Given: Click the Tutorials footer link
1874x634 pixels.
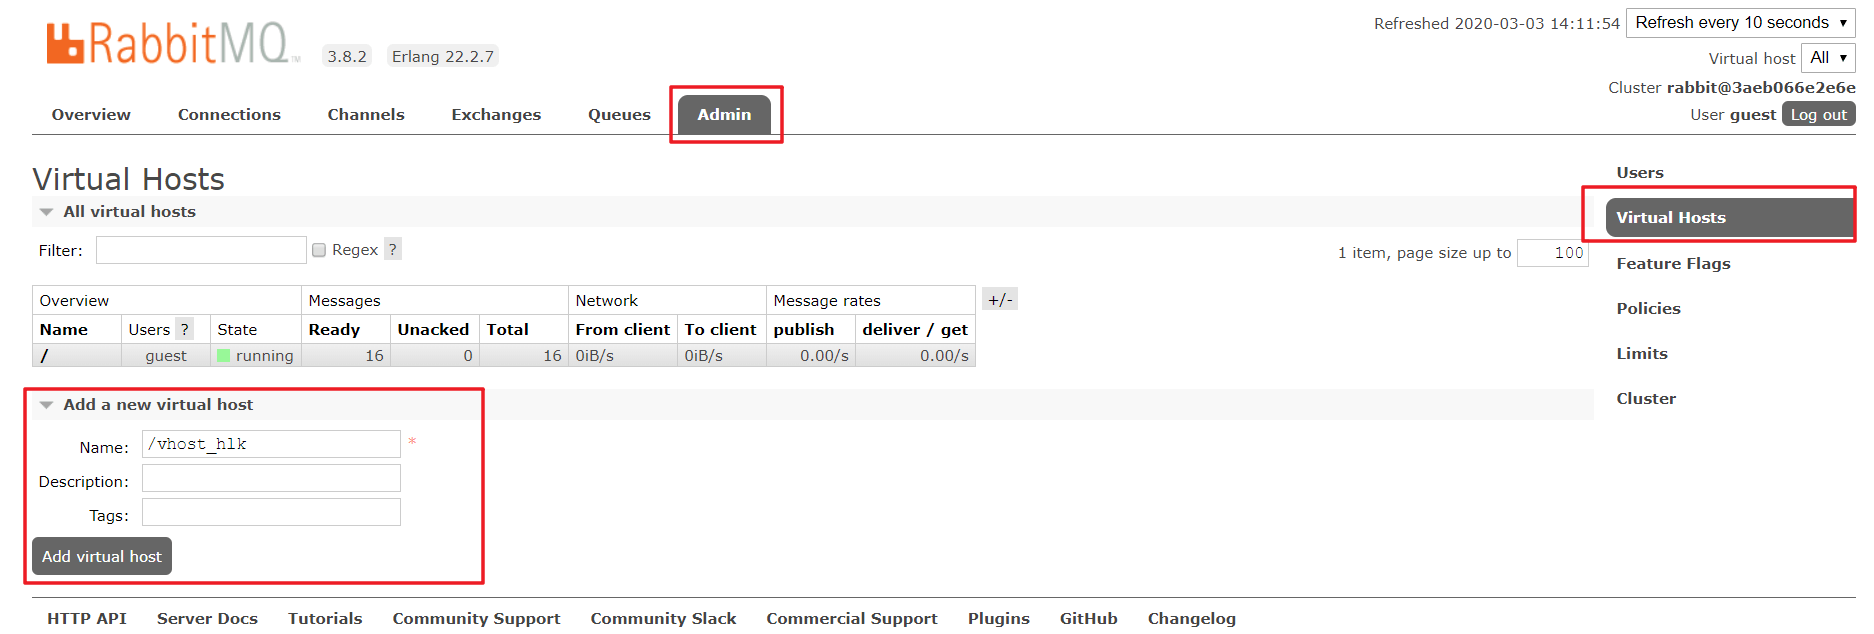Looking at the screenshot, I should pyautogui.click(x=325, y=618).
